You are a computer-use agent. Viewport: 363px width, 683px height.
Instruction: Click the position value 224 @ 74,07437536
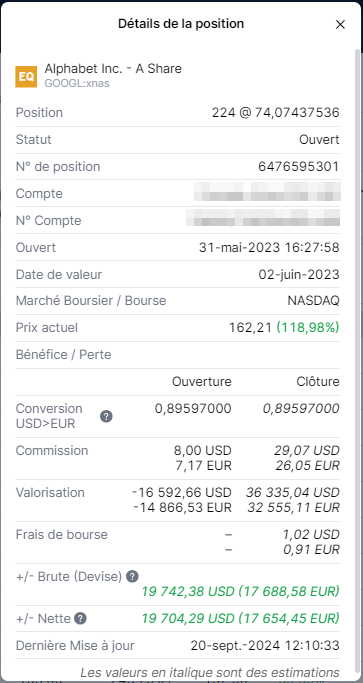(275, 113)
